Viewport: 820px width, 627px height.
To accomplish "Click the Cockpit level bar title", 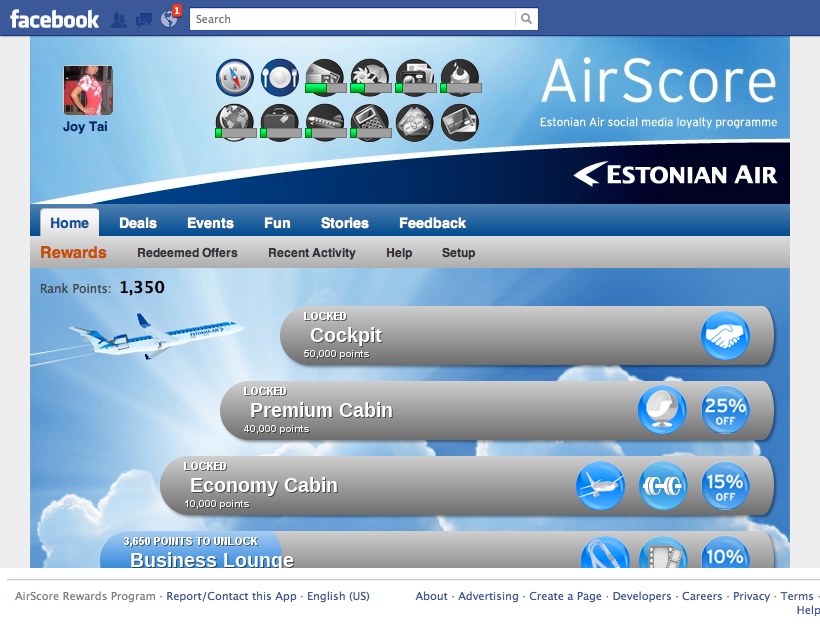I will [346, 335].
